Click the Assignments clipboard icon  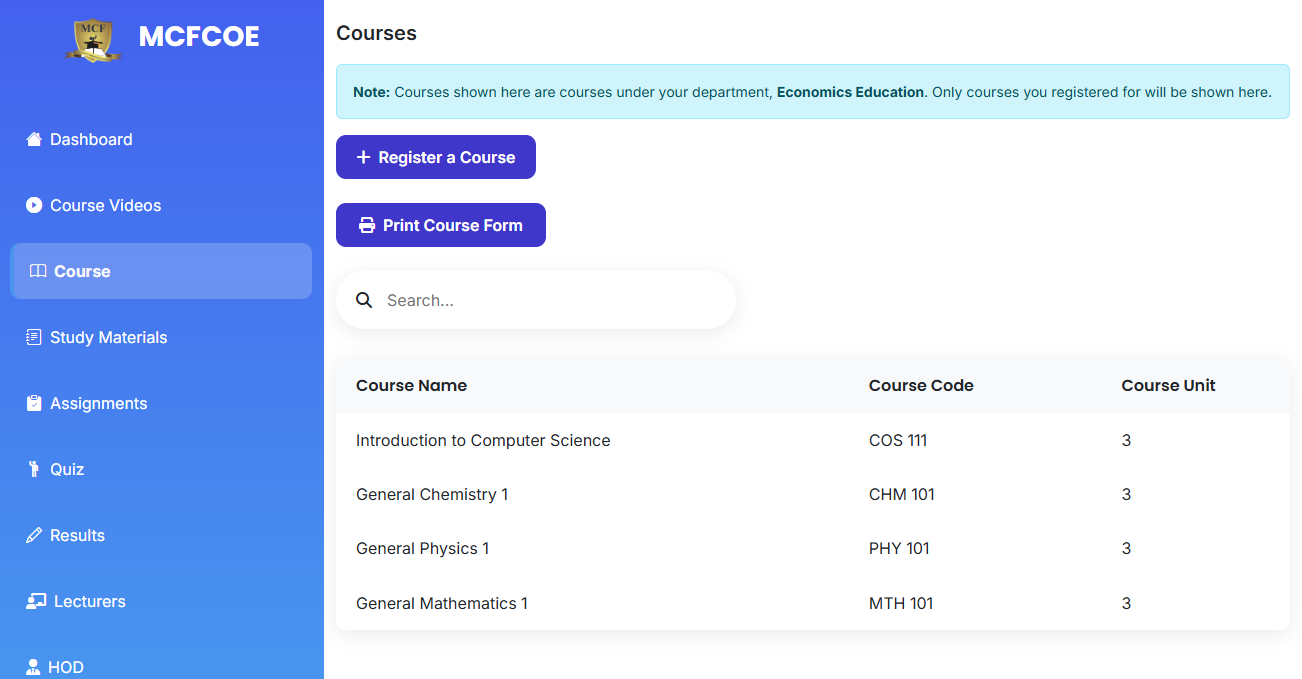click(34, 403)
